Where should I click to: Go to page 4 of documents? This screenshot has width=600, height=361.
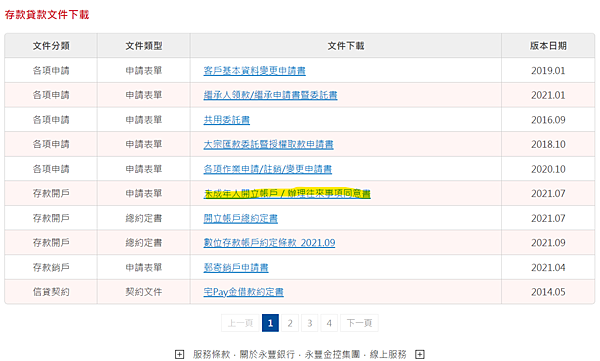click(329, 323)
